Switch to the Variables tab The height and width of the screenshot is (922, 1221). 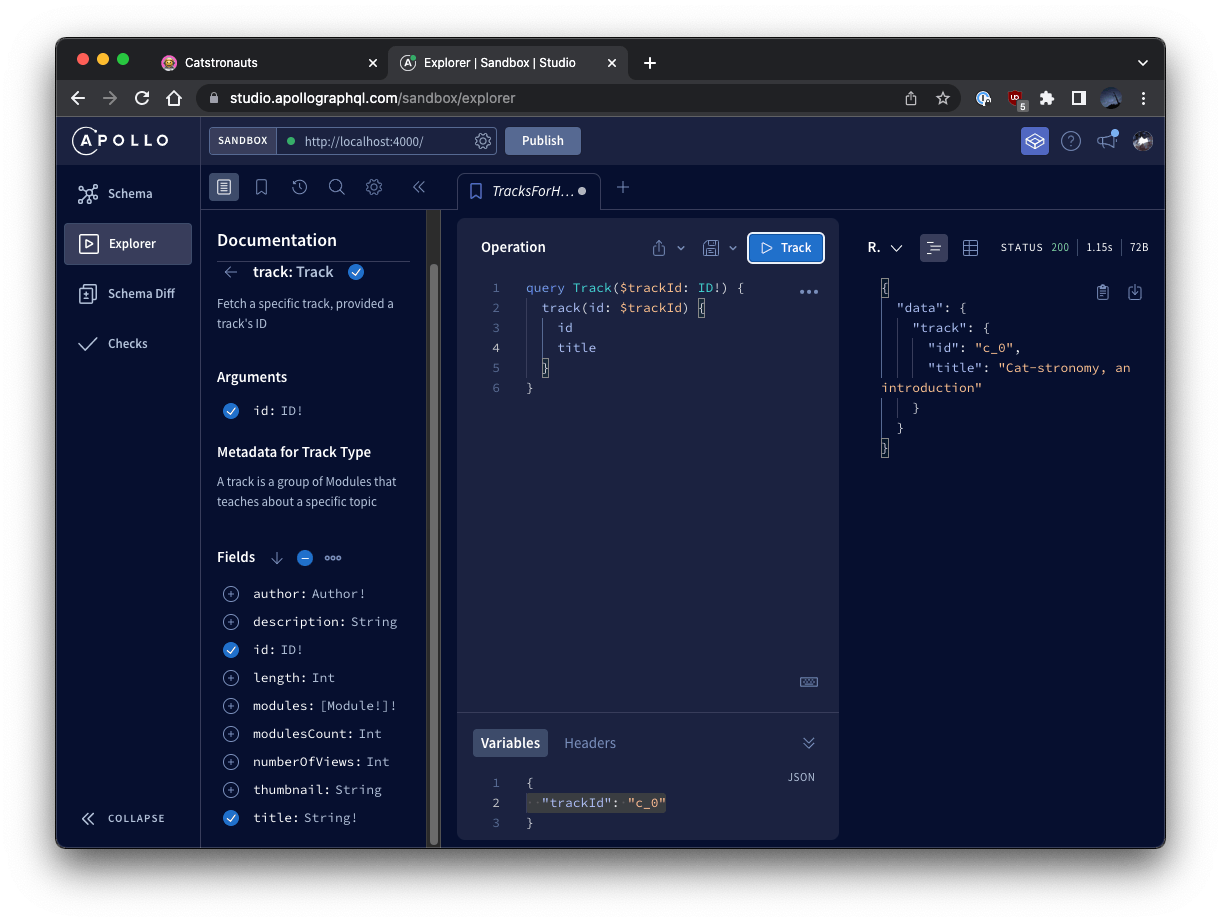[510, 743]
